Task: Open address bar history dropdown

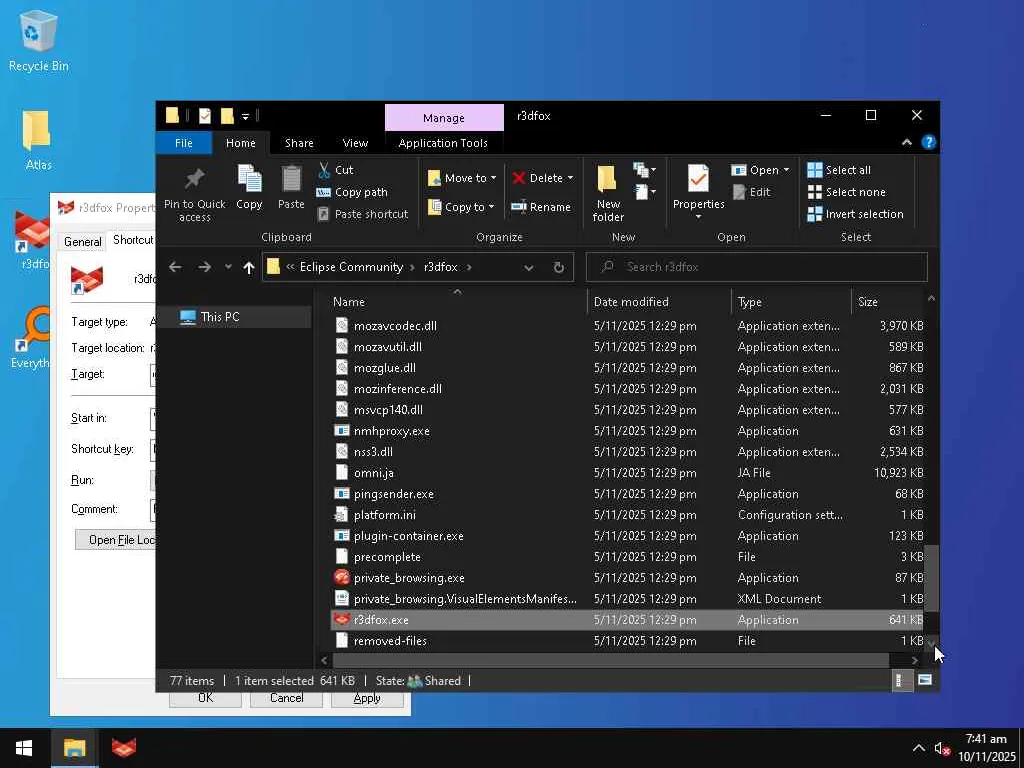Action: pyautogui.click(x=528, y=267)
